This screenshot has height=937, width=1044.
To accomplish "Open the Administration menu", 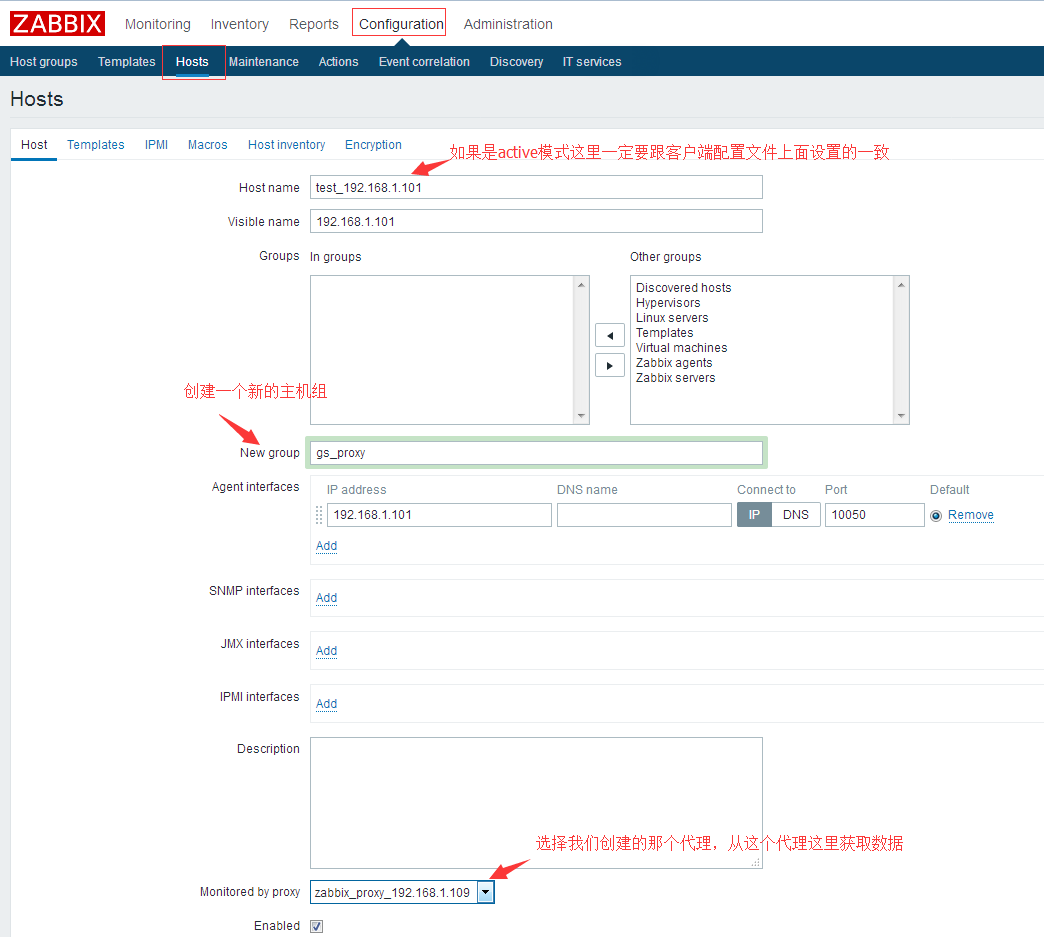I will tap(508, 24).
